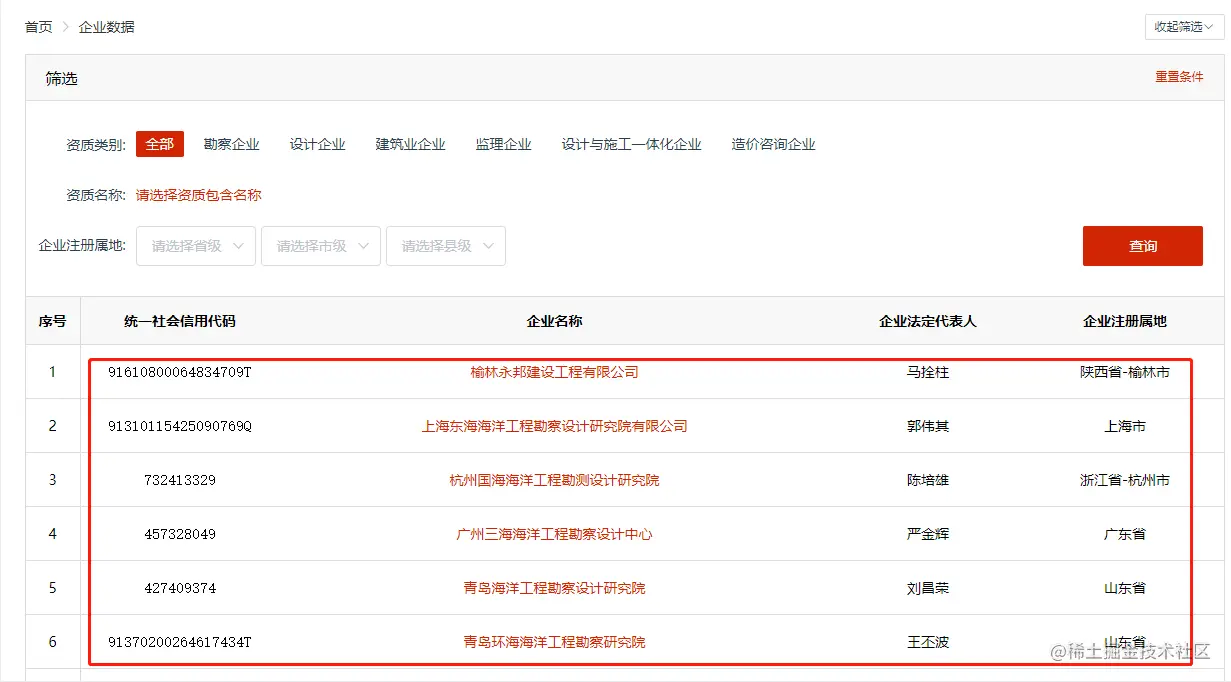Select the 设计企业 category
1231x682 pixels.
point(318,144)
